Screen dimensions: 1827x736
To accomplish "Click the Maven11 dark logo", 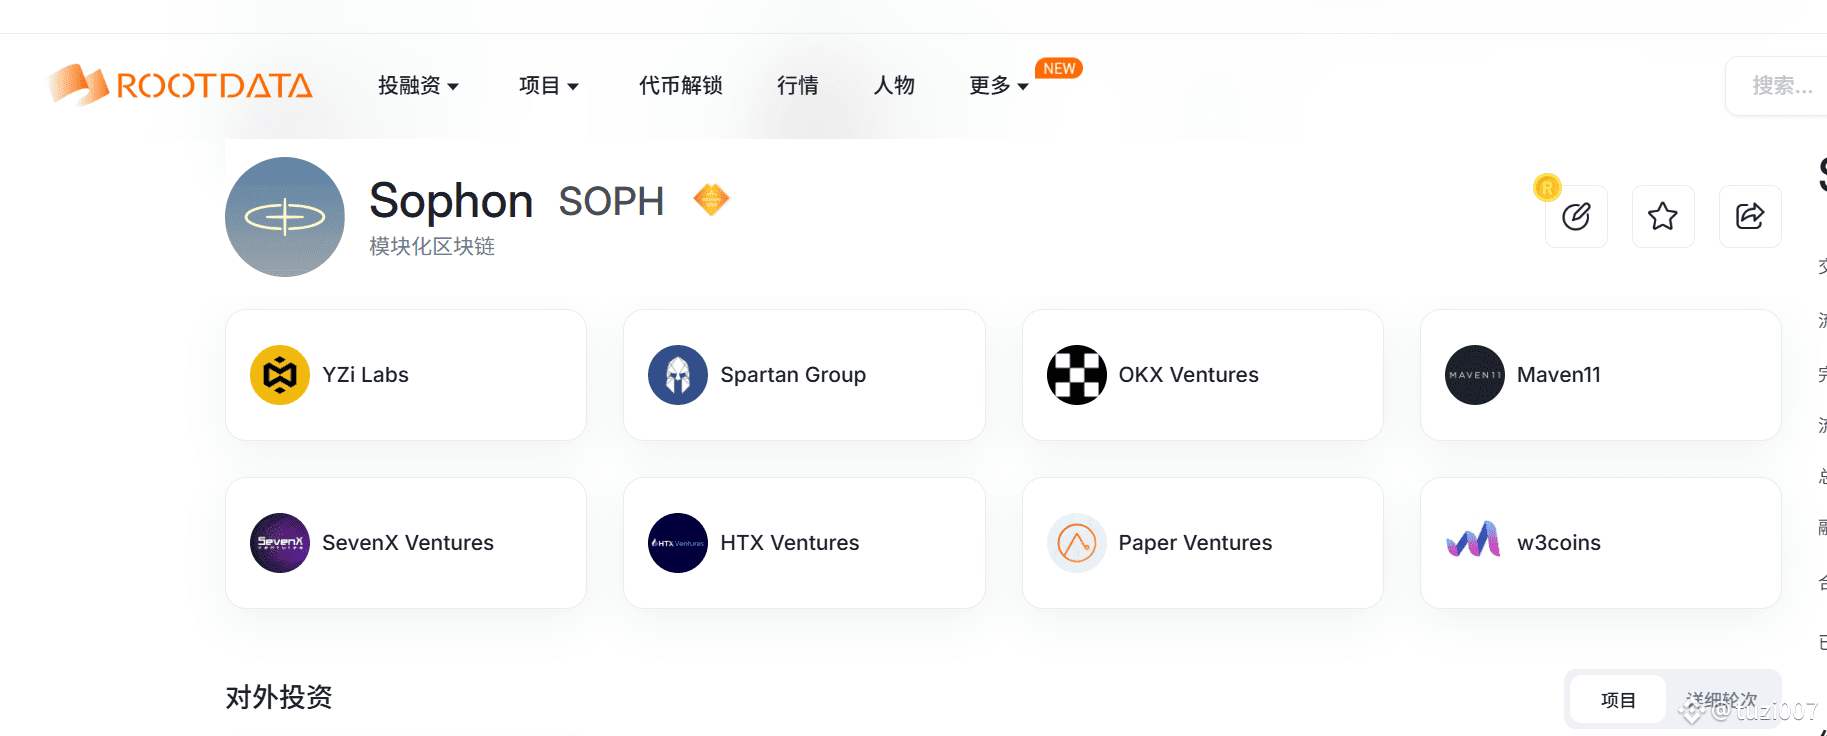I will point(1475,375).
